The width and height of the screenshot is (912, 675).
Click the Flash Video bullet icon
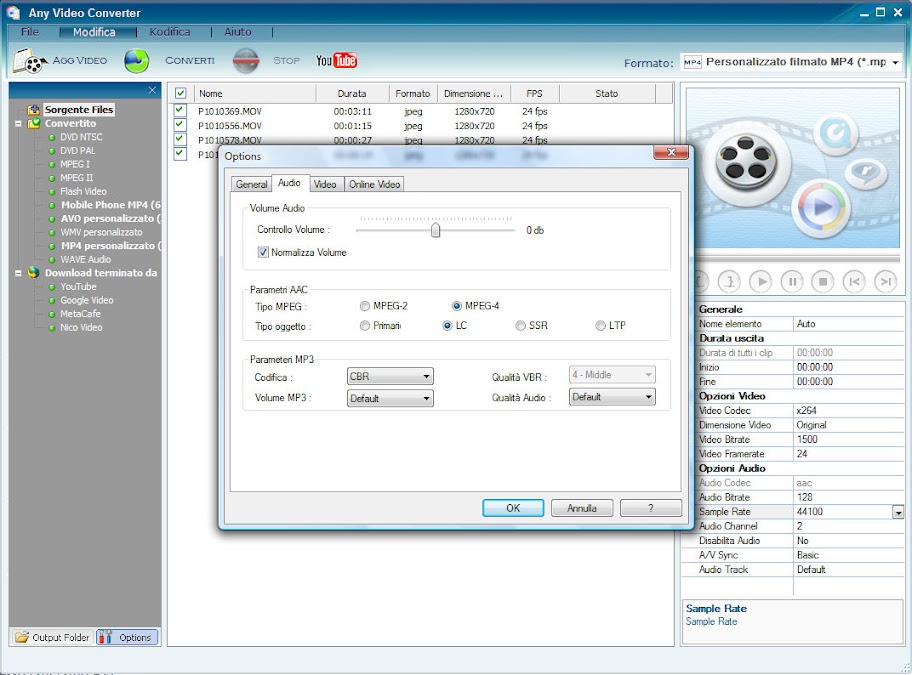(52, 191)
